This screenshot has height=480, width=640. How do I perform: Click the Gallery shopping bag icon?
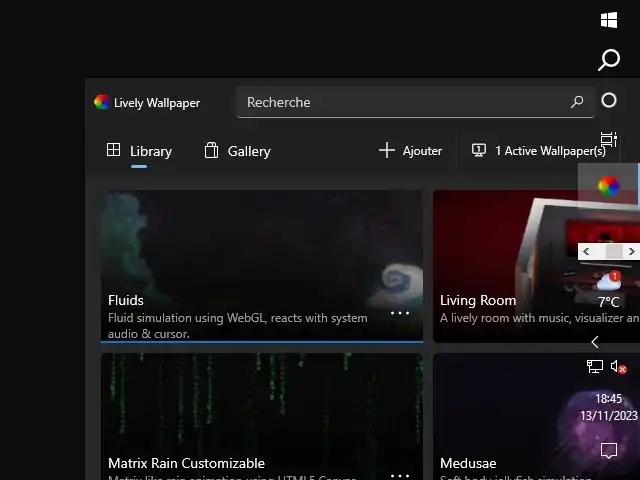[211, 150]
